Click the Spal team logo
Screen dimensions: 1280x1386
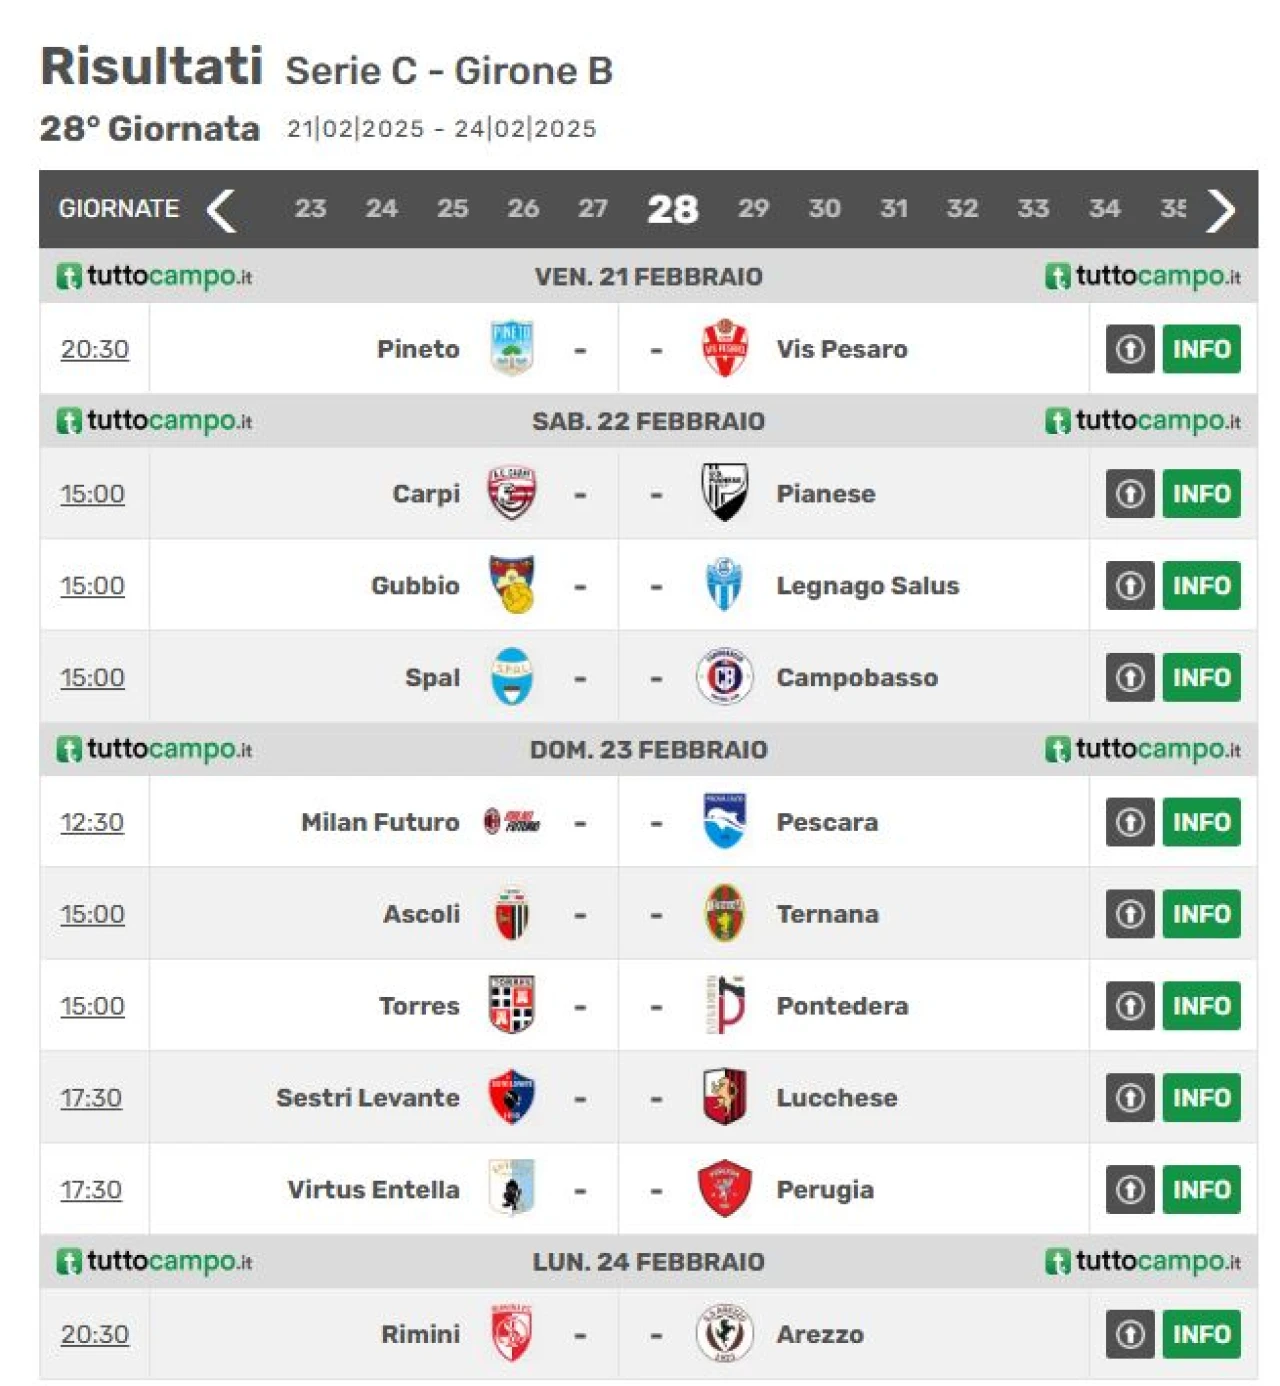[512, 677]
